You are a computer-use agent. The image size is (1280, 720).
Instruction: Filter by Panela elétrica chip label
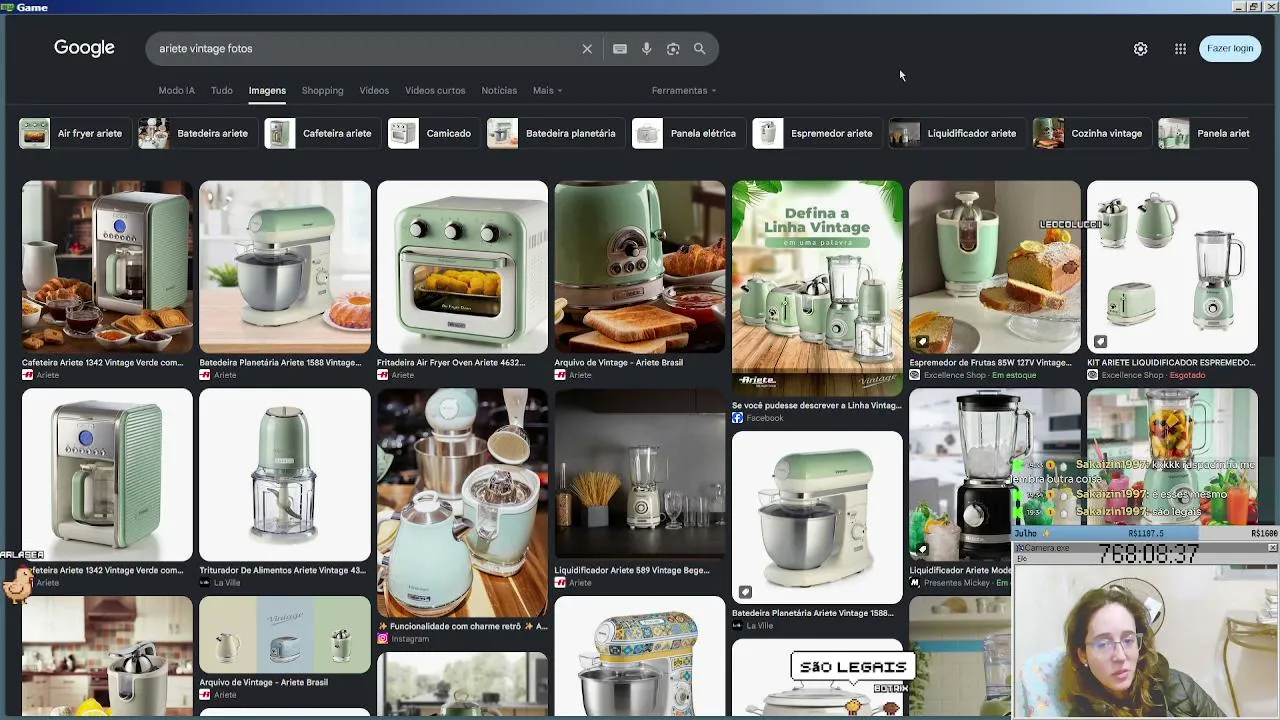(704, 134)
